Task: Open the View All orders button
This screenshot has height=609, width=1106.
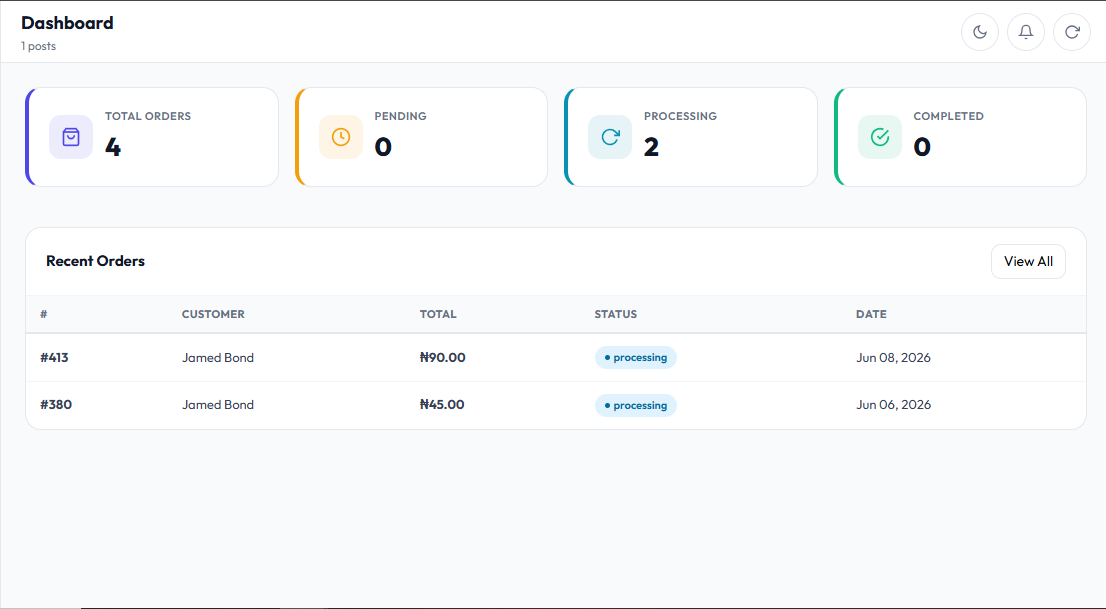Action: [x=1028, y=262]
